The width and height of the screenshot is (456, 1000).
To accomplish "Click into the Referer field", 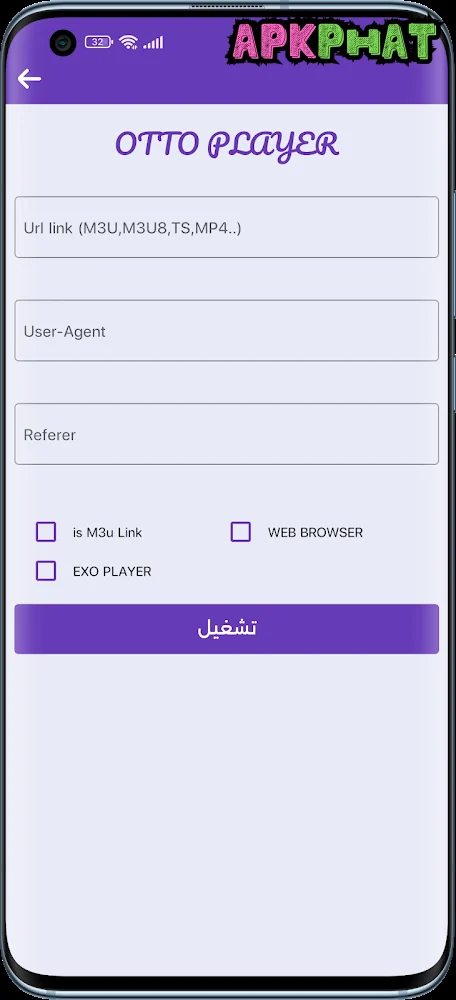I will pos(226,434).
